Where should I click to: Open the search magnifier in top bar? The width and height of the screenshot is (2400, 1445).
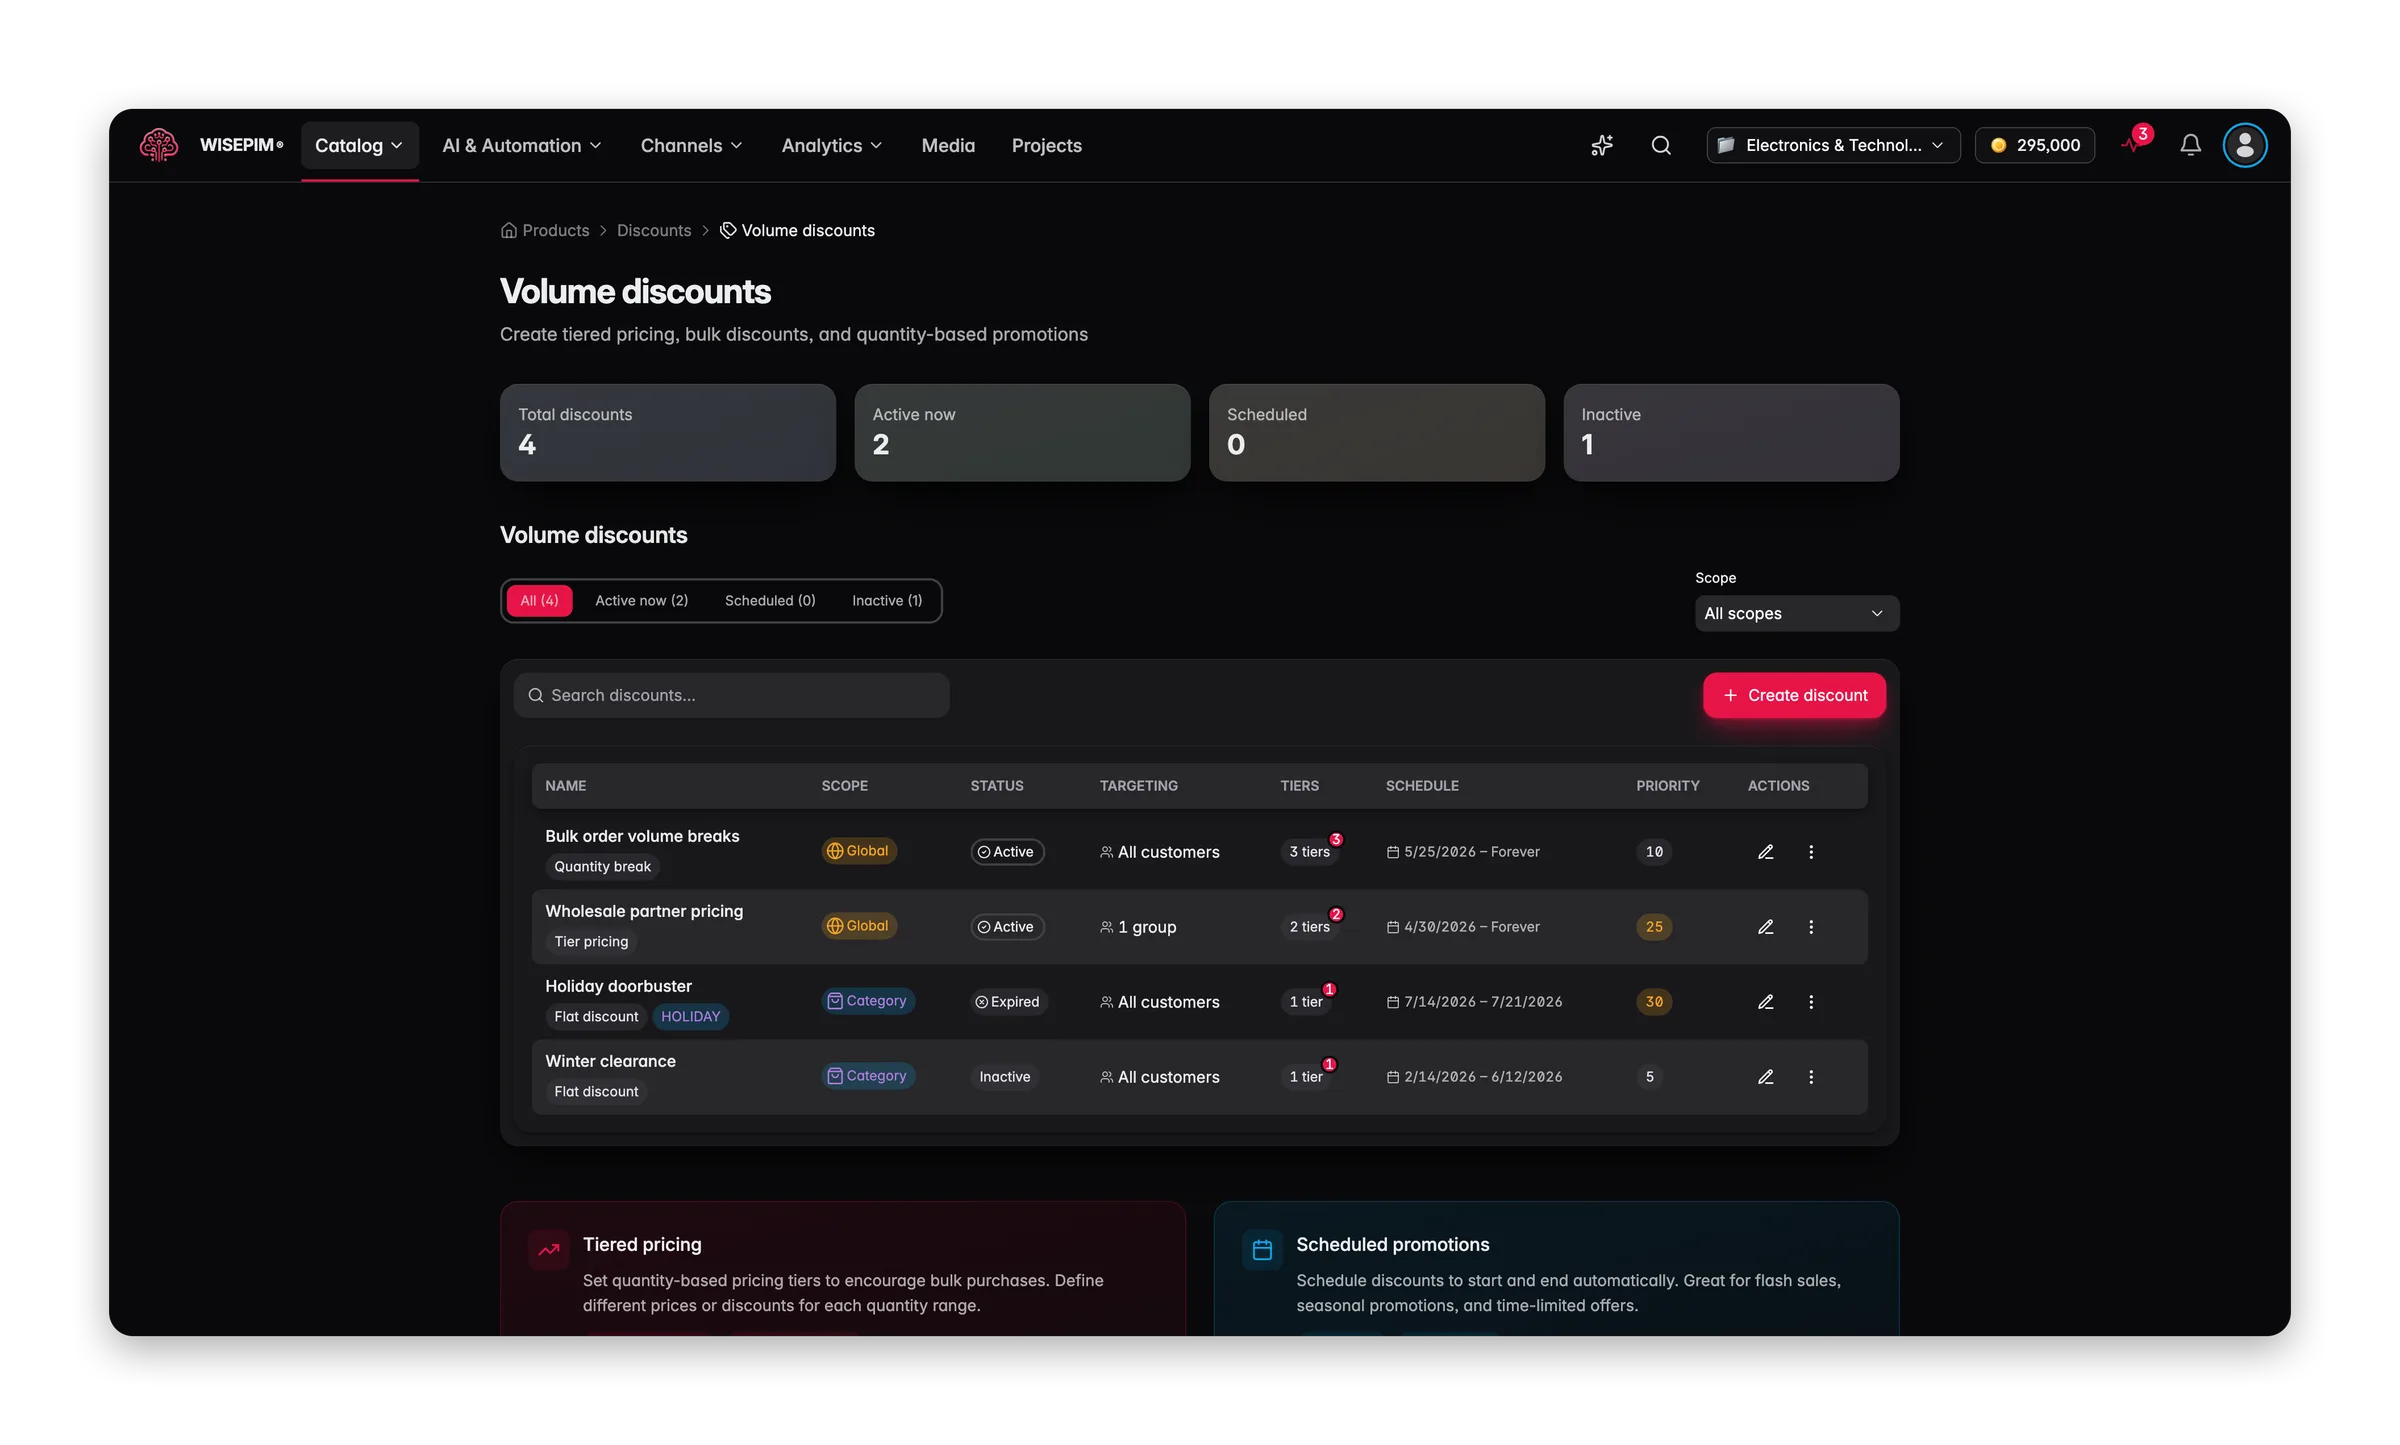[x=1661, y=145]
